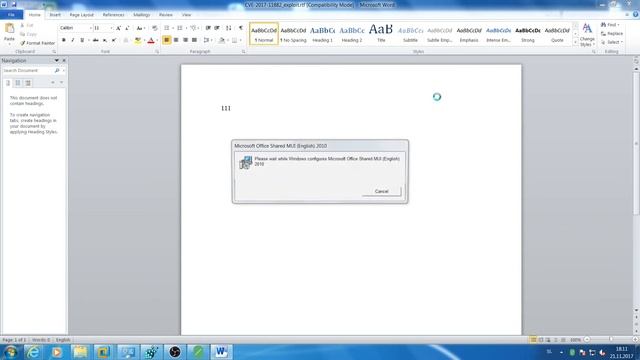Image resolution: width=640 pixels, height=360 pixels.
Task: Click the Paste icon in Clipboard group
Action: (9, 29)
